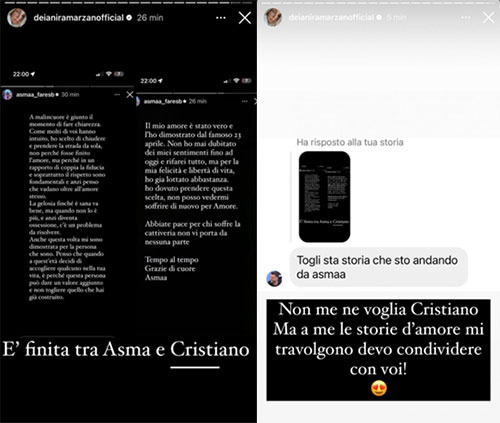Tap the verified badge beside left username

tap(129, 18)
